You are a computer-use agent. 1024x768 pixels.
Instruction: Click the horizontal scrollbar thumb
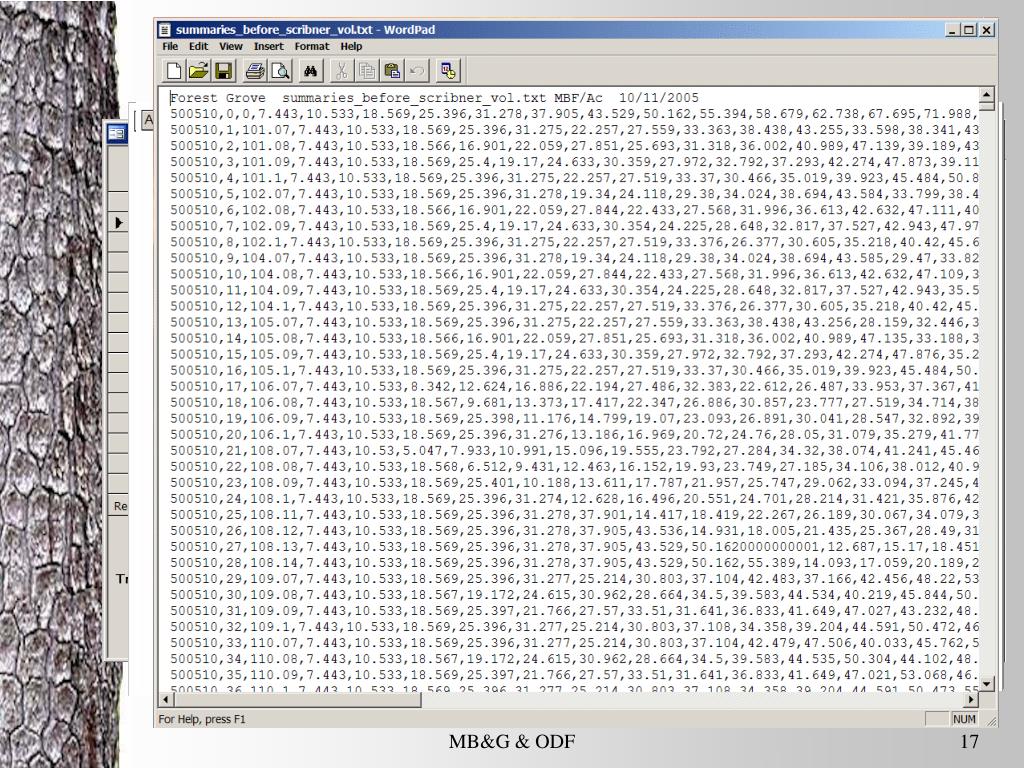pyautogui.click(x=297, y=699)
